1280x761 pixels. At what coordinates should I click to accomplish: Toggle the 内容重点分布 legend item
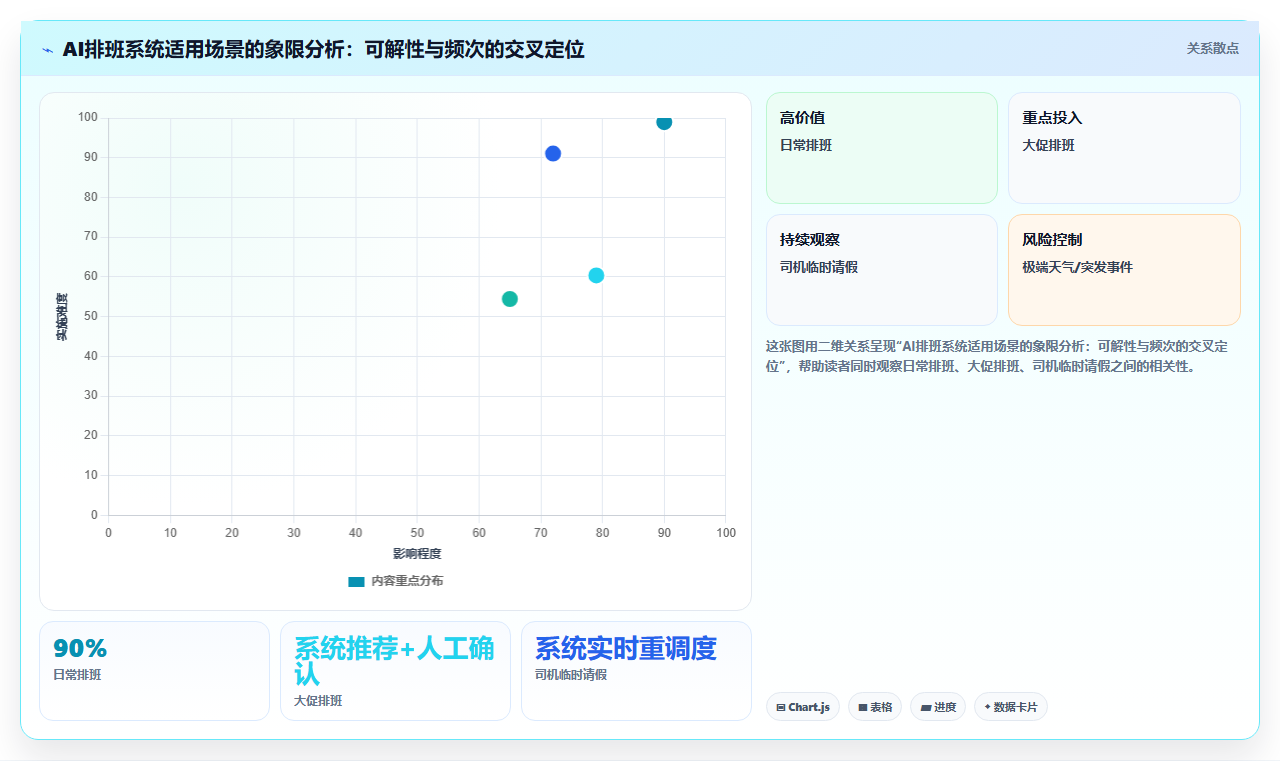[x=396, y=581]
